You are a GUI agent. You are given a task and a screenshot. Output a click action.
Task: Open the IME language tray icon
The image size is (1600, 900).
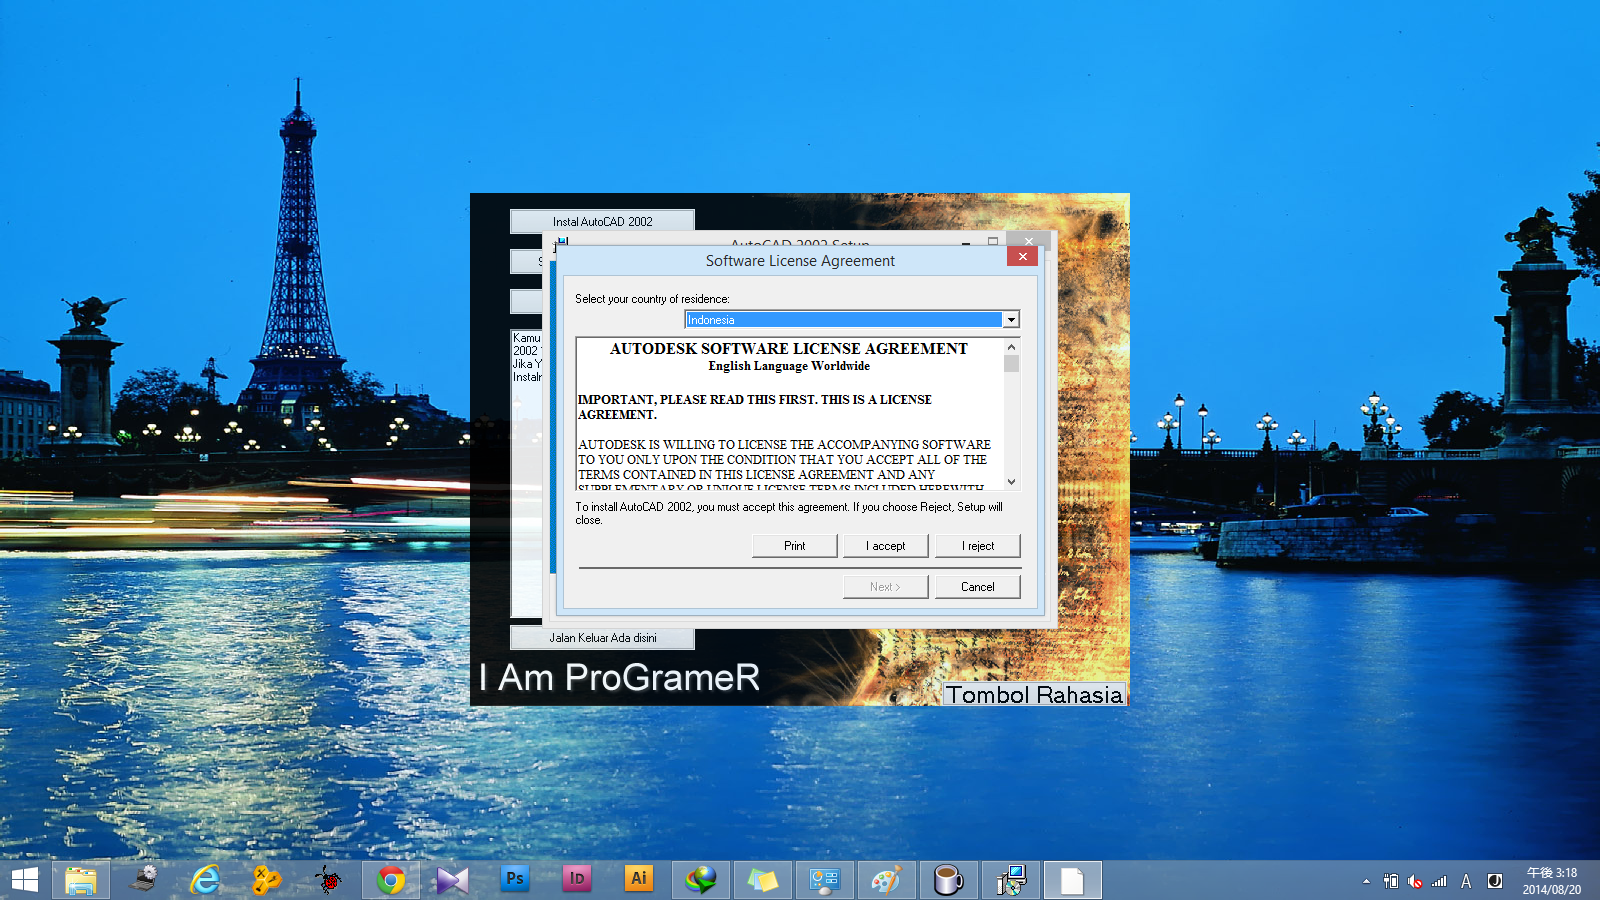[1495, 881]
